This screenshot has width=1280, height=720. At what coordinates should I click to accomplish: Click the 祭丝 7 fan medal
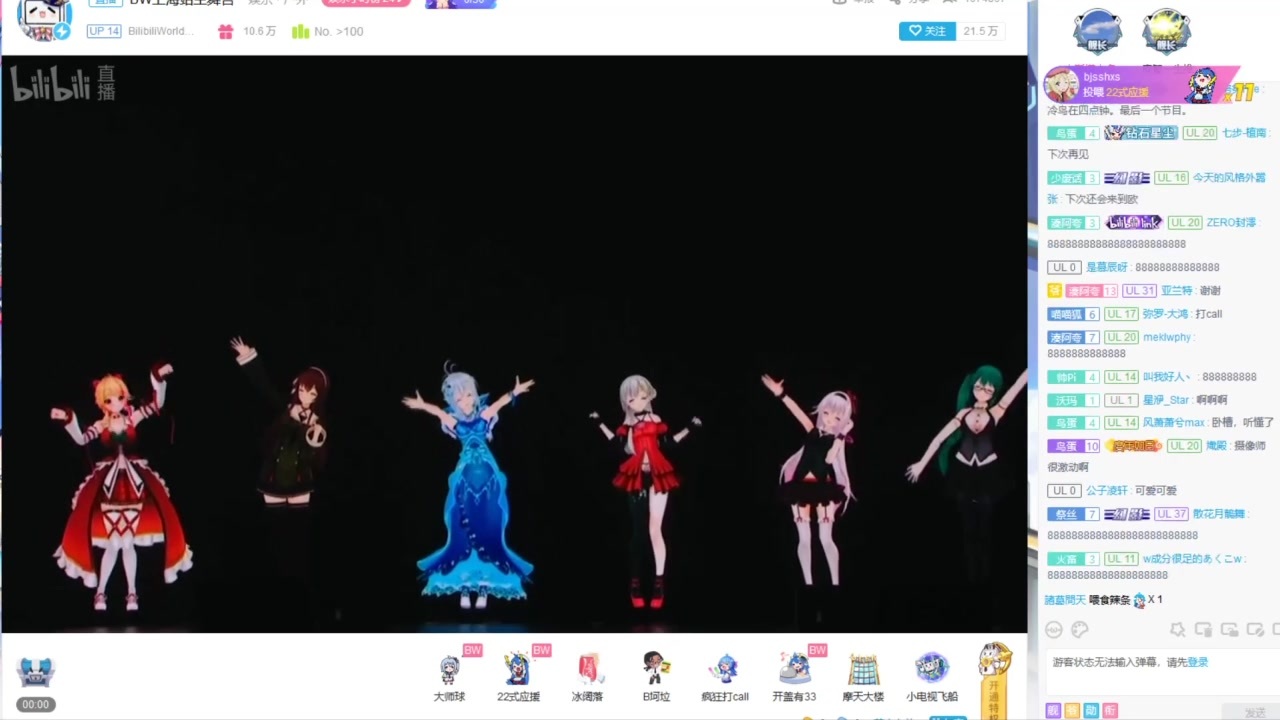click(1074, 514)
